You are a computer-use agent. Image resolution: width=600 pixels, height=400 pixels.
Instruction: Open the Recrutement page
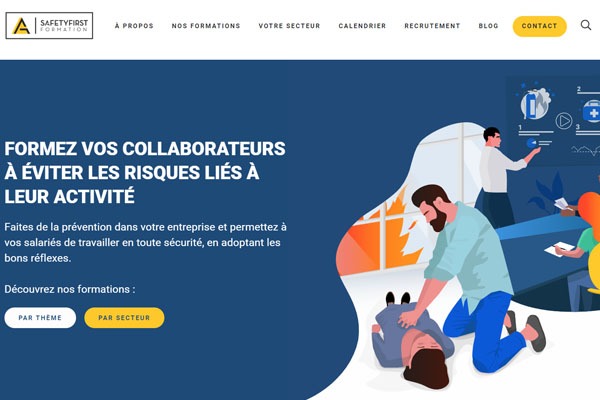[x=432, y=26]
